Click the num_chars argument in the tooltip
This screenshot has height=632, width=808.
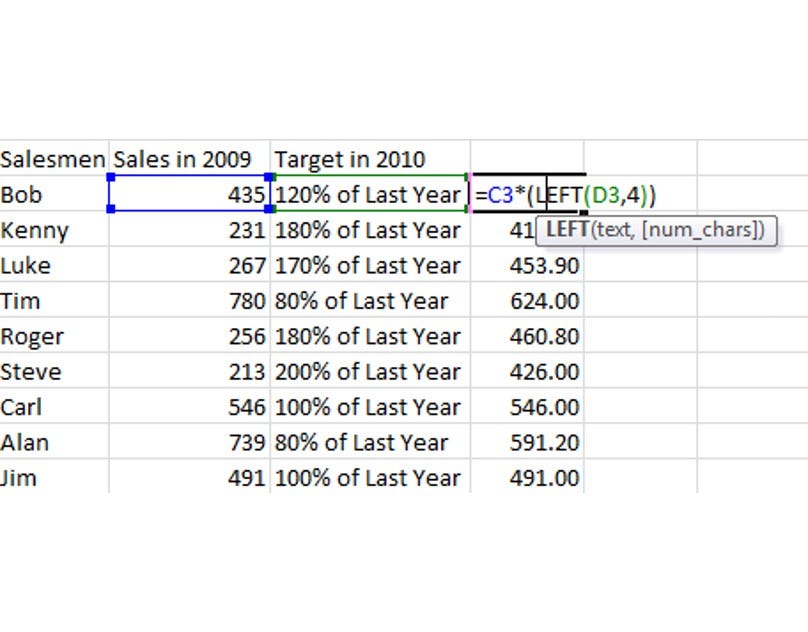click(x=700, y=230)
